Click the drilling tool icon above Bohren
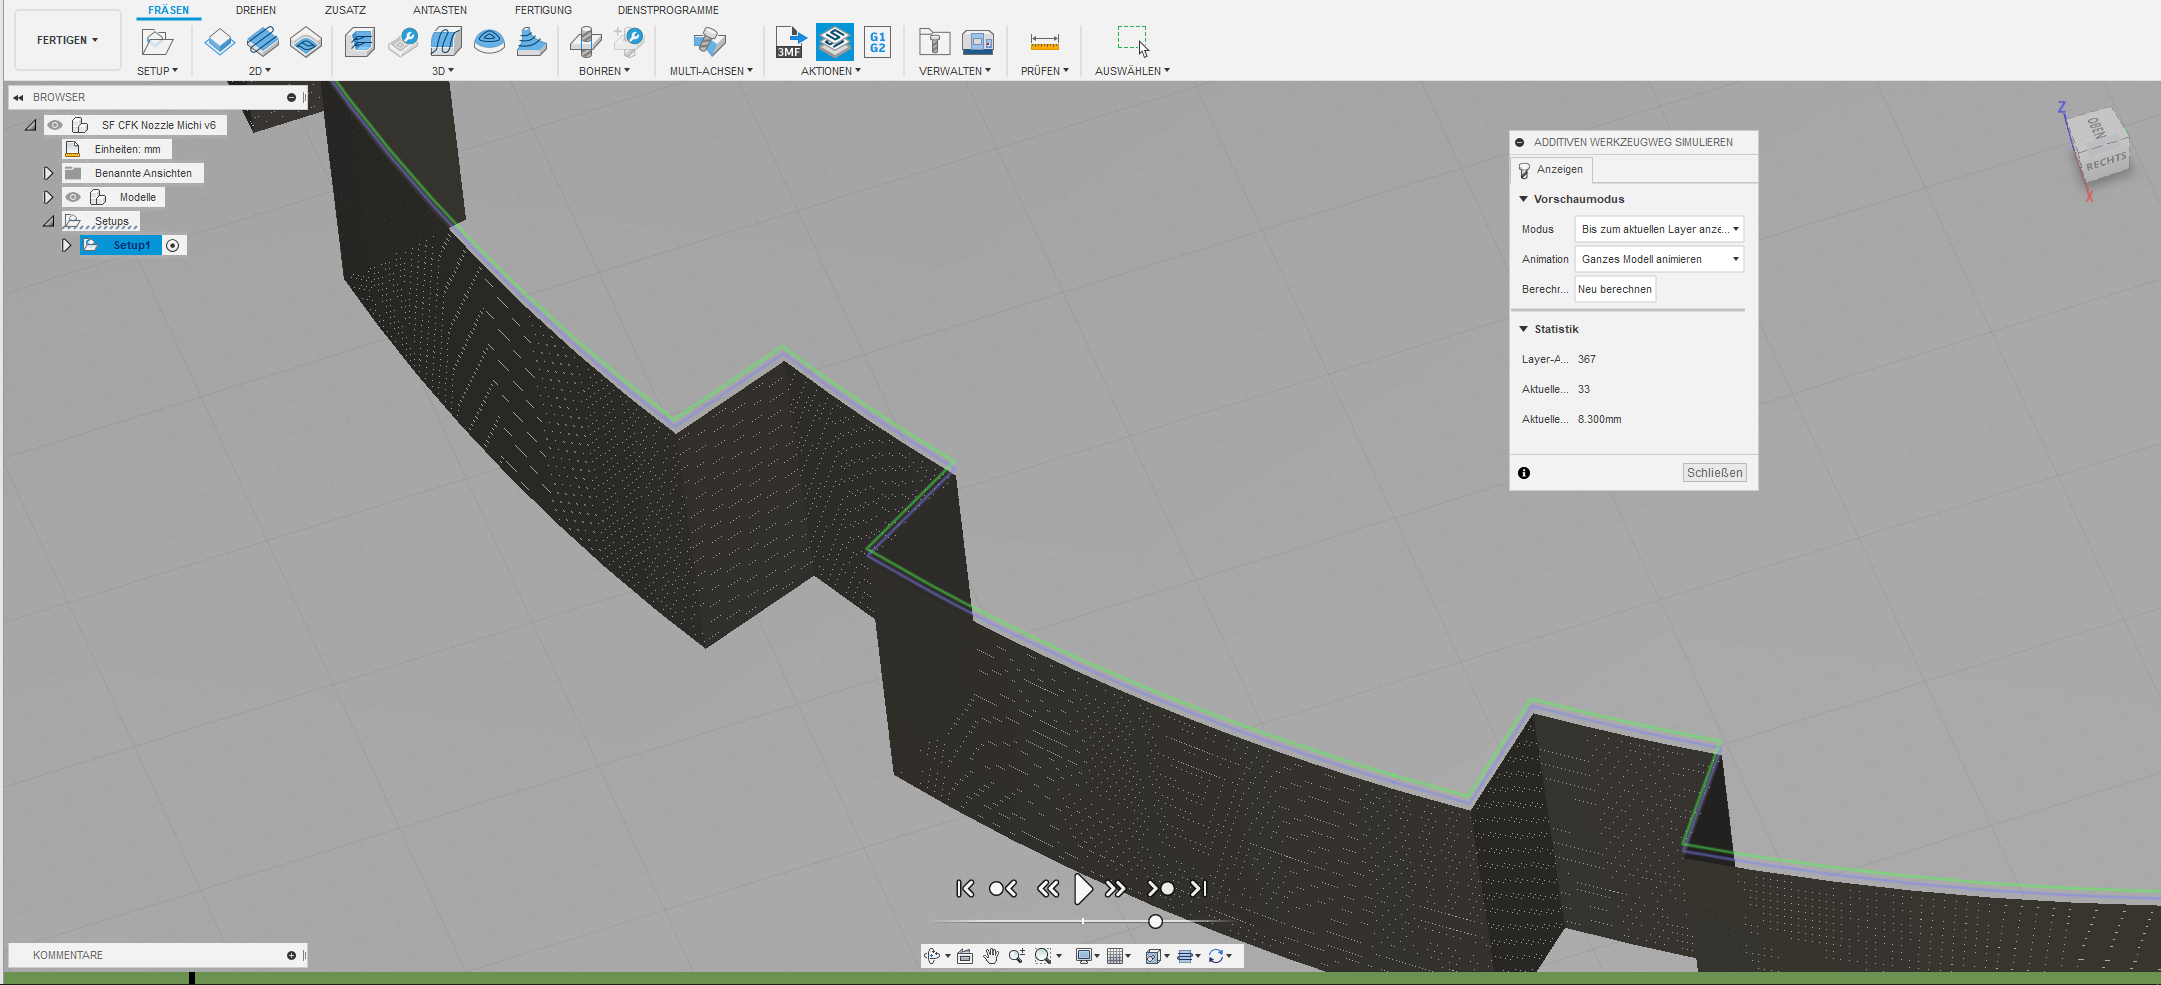 point(586,42)
